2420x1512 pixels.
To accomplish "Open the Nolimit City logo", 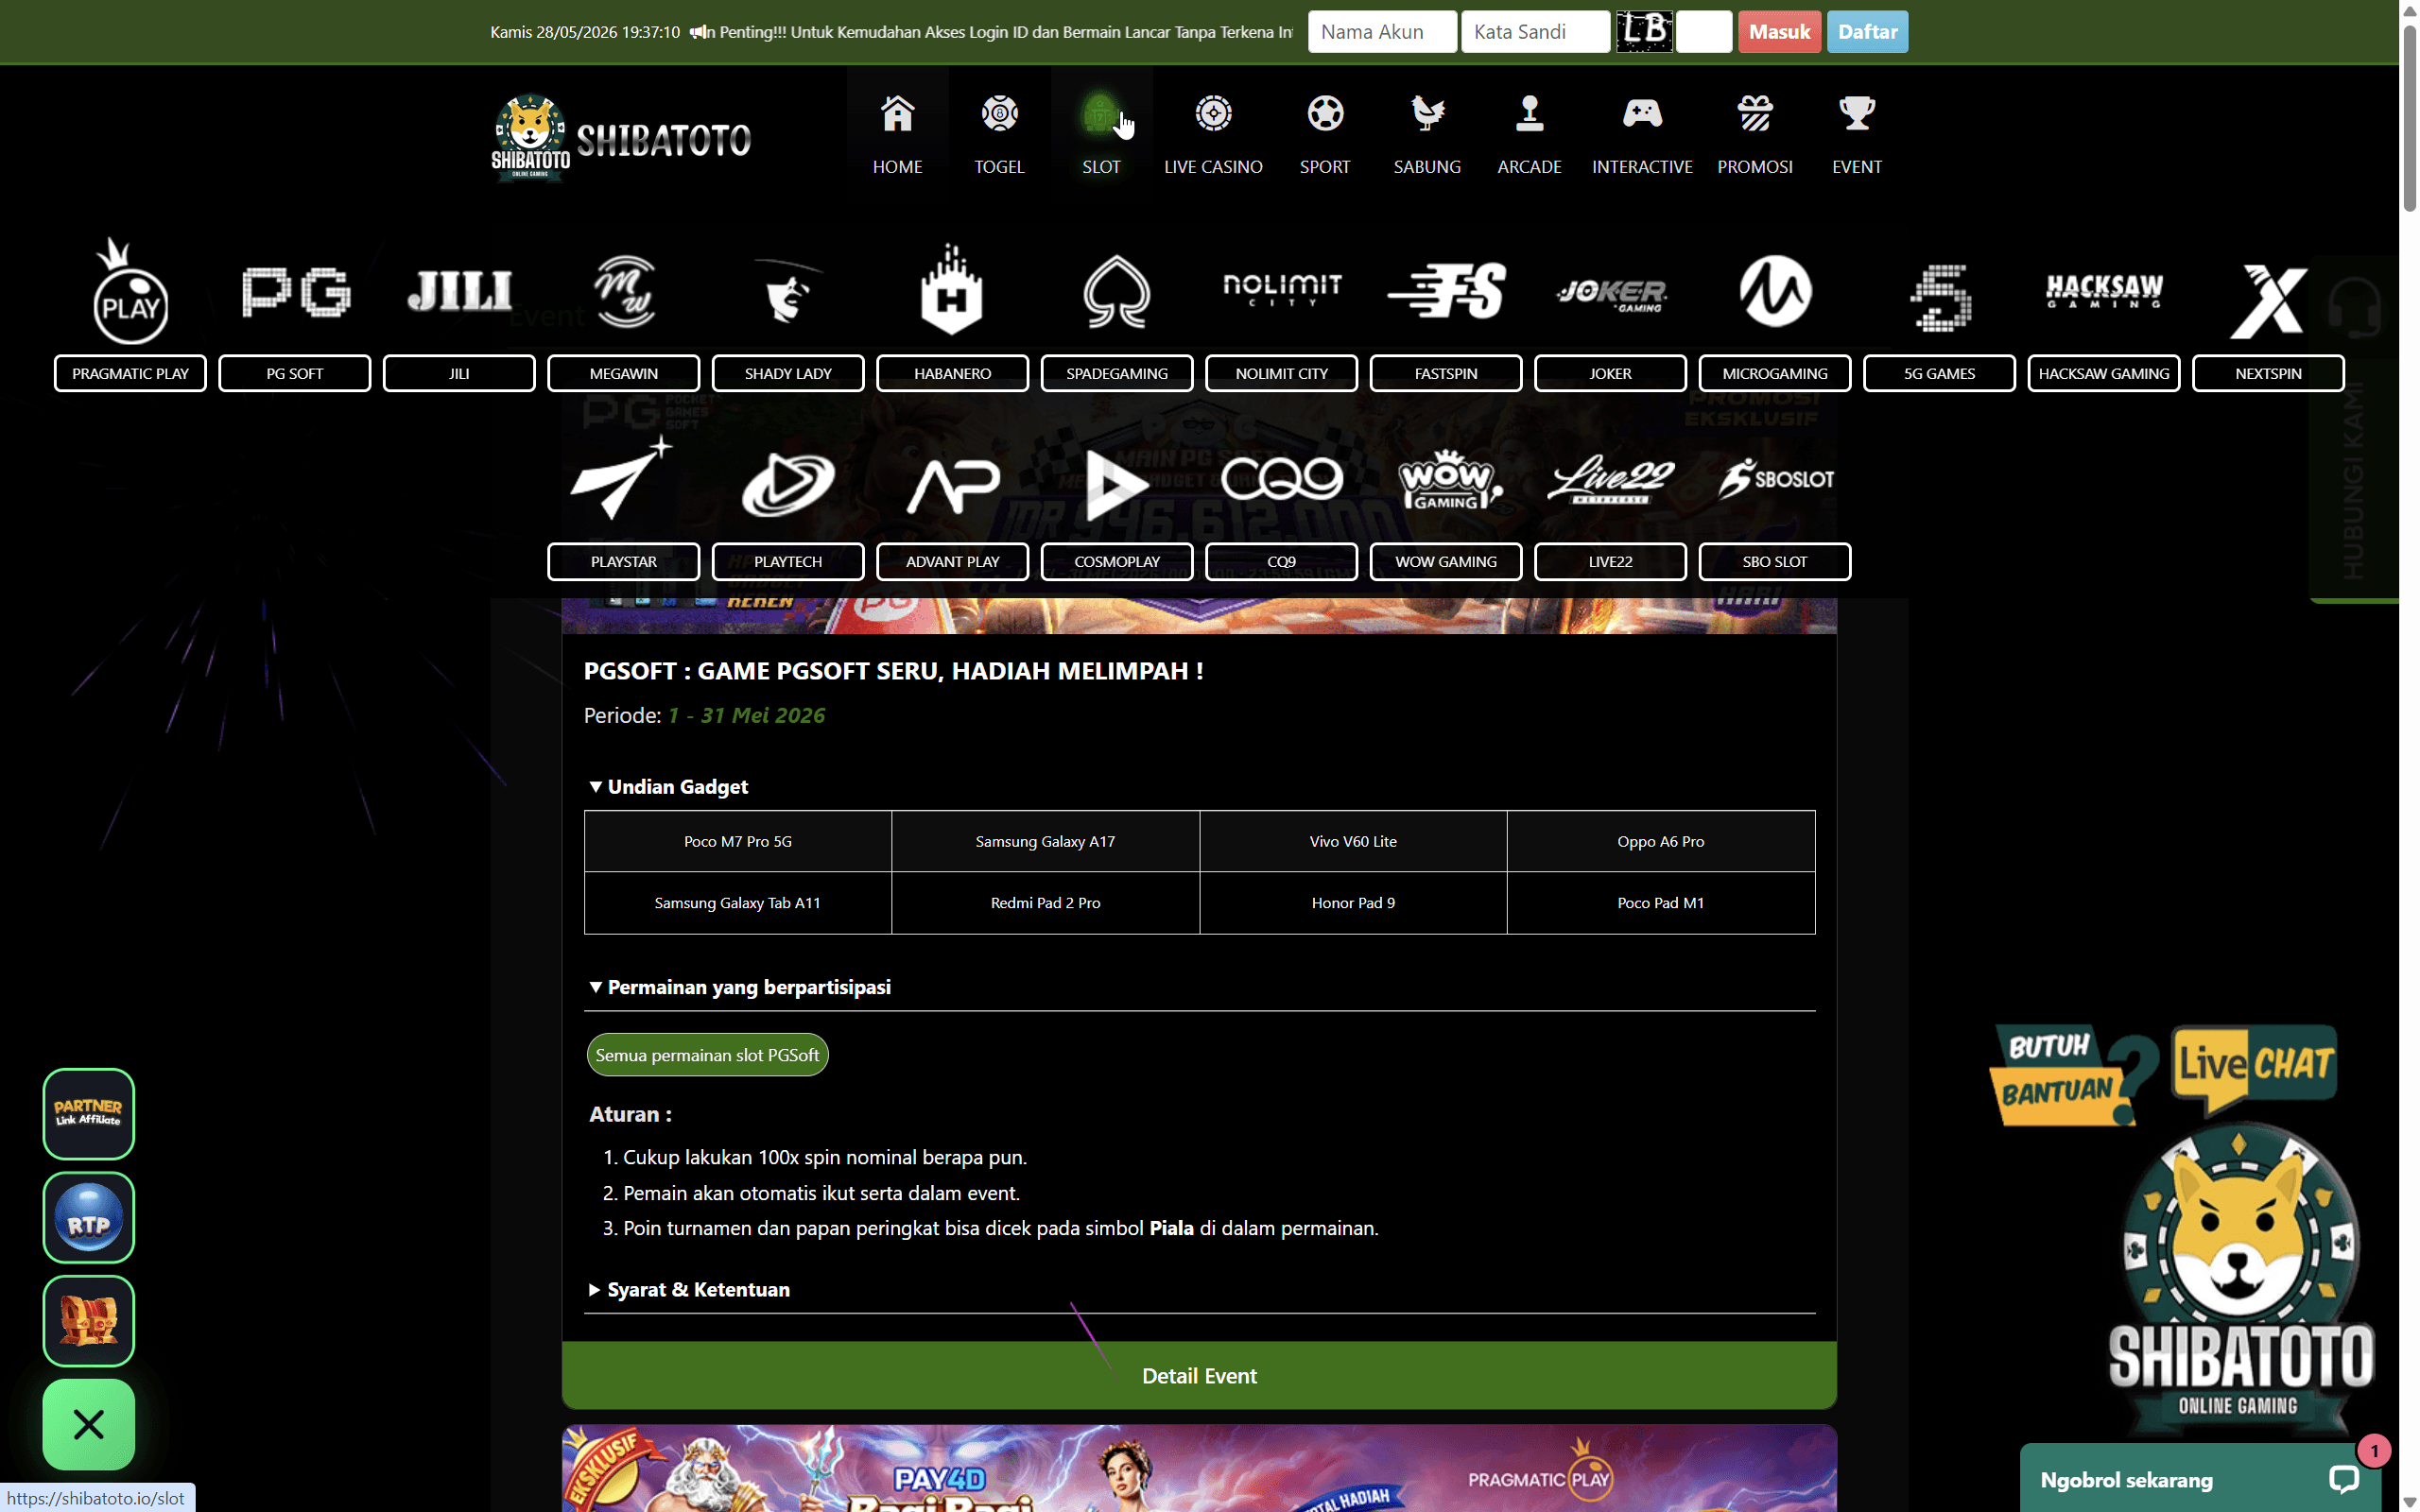I will tap(1282, 290).
